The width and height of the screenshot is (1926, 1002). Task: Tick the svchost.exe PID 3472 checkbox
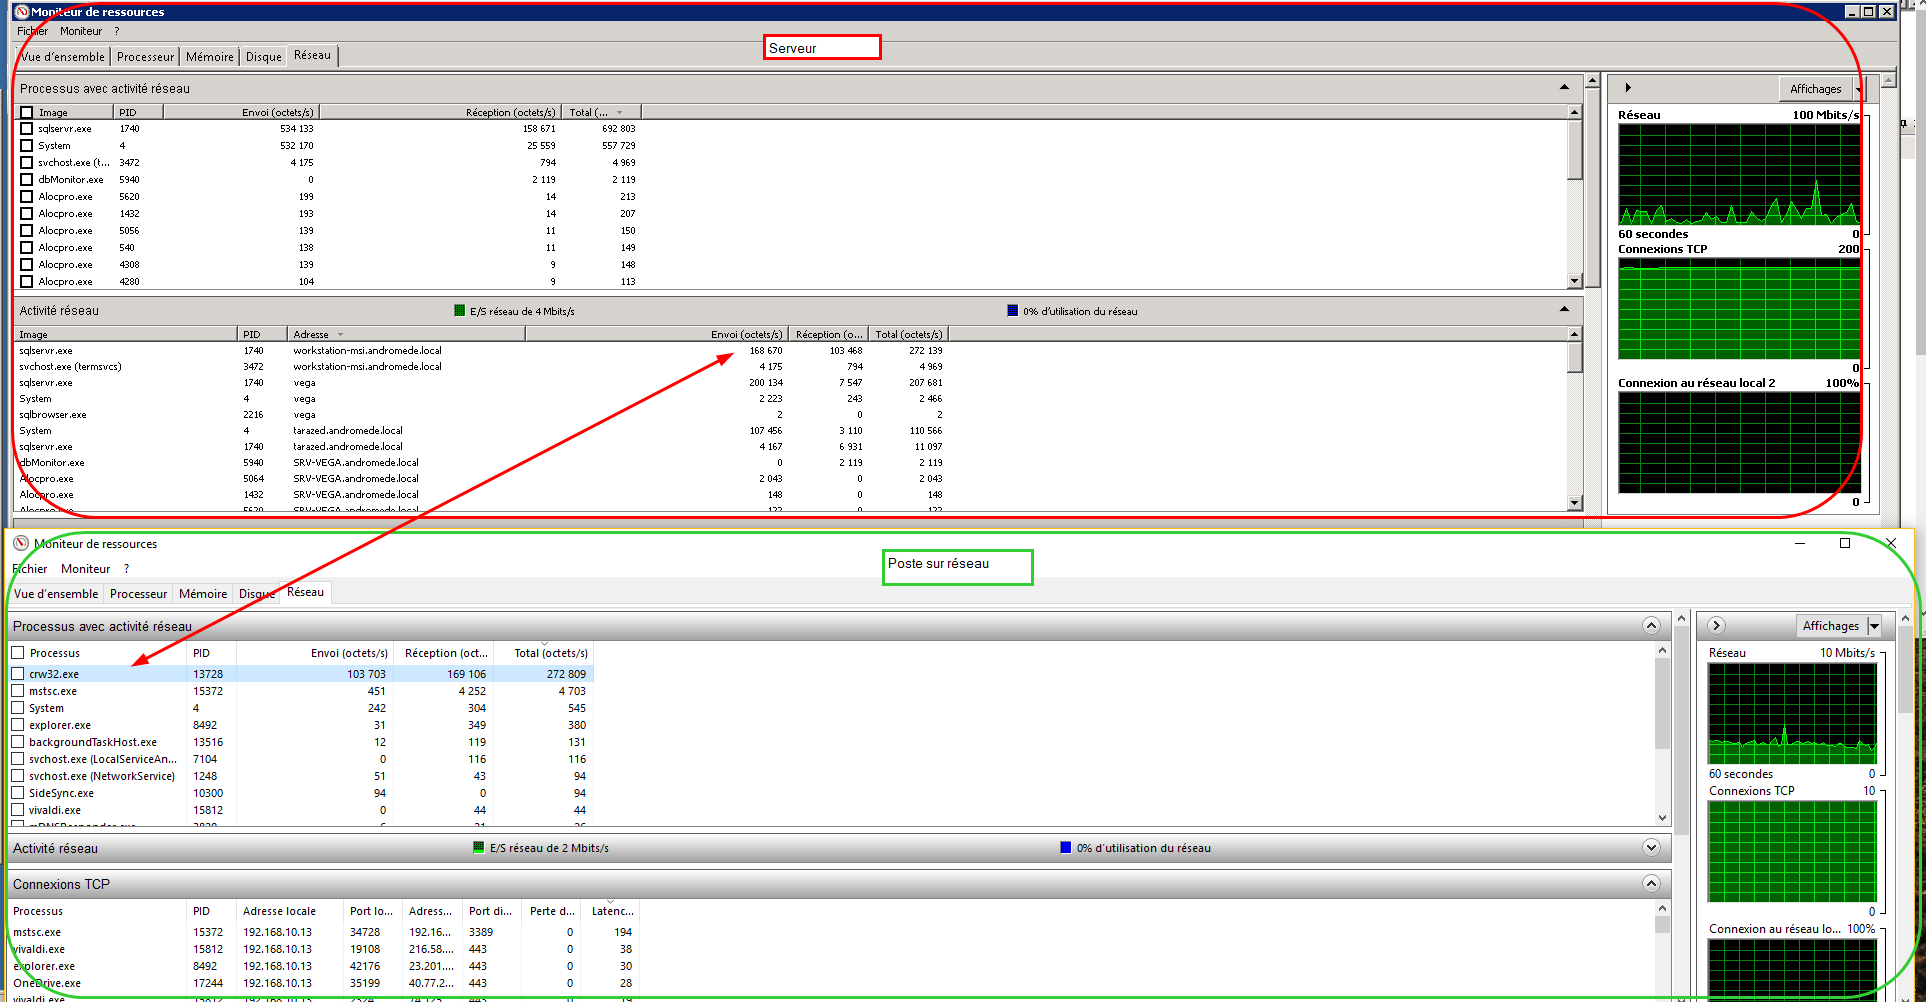27,162
